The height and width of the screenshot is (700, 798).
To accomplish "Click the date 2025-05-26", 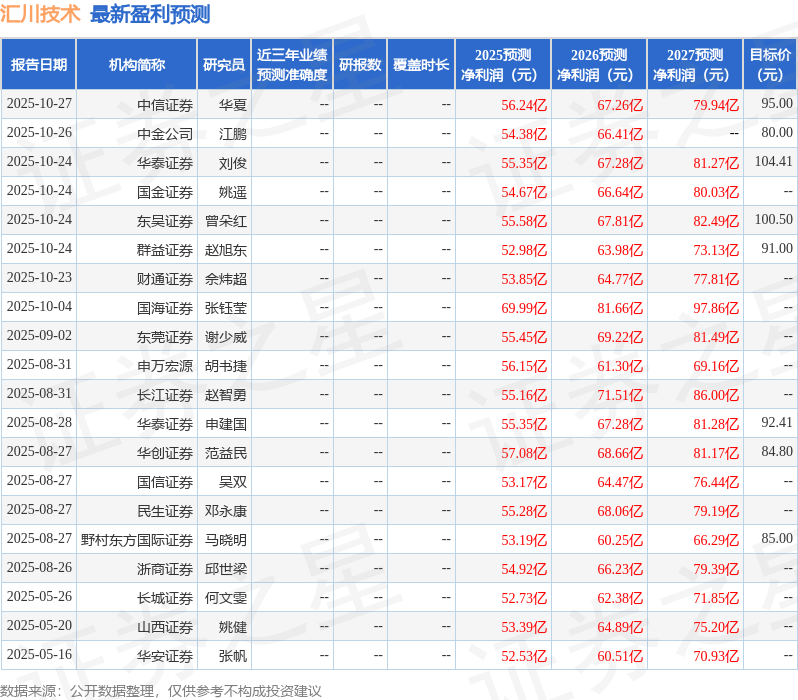I will pos(39,597).
